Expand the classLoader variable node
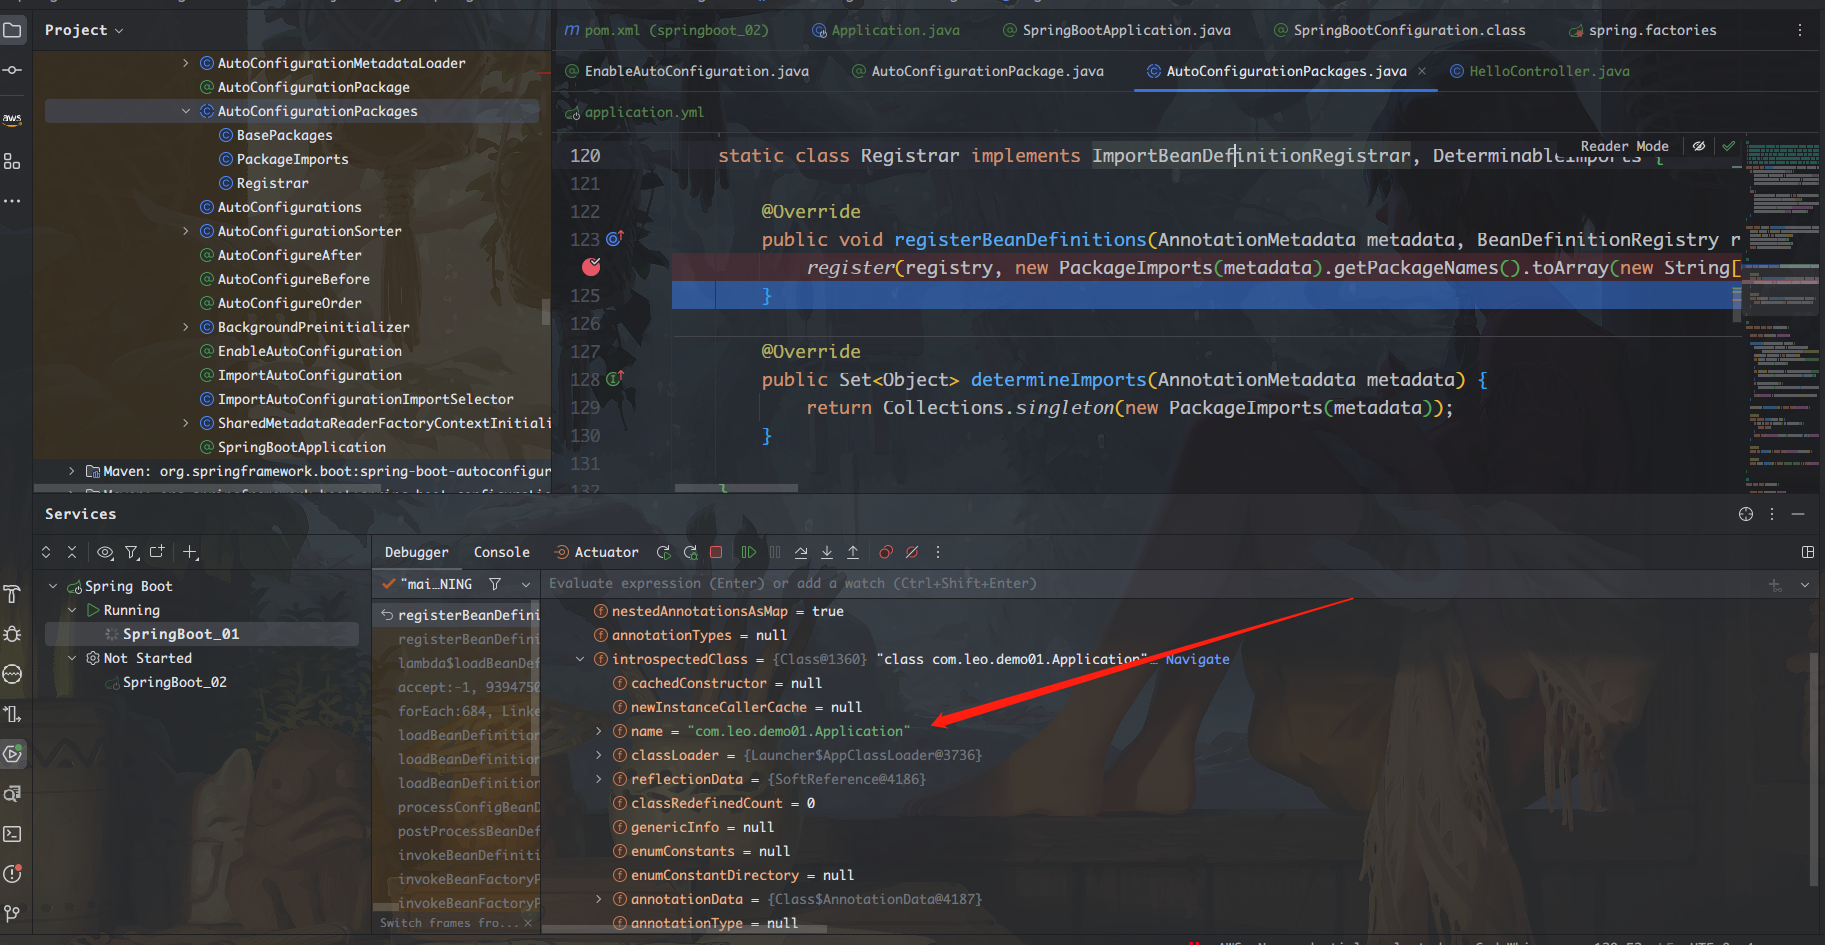The image size is (1825, 945). coord(599,755)
